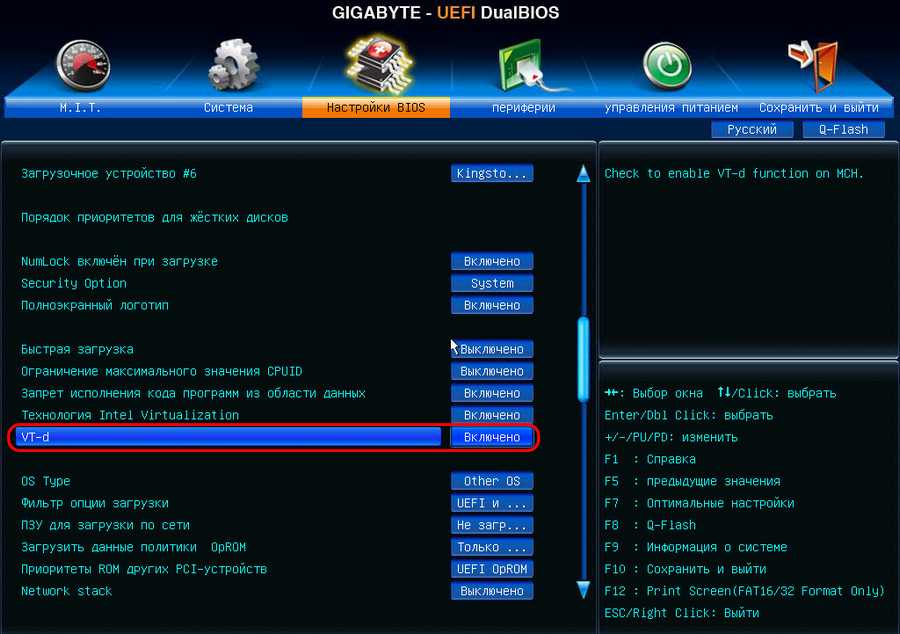
Task: Click scrollbar down arrow in settings list
Action: [584, 590]
